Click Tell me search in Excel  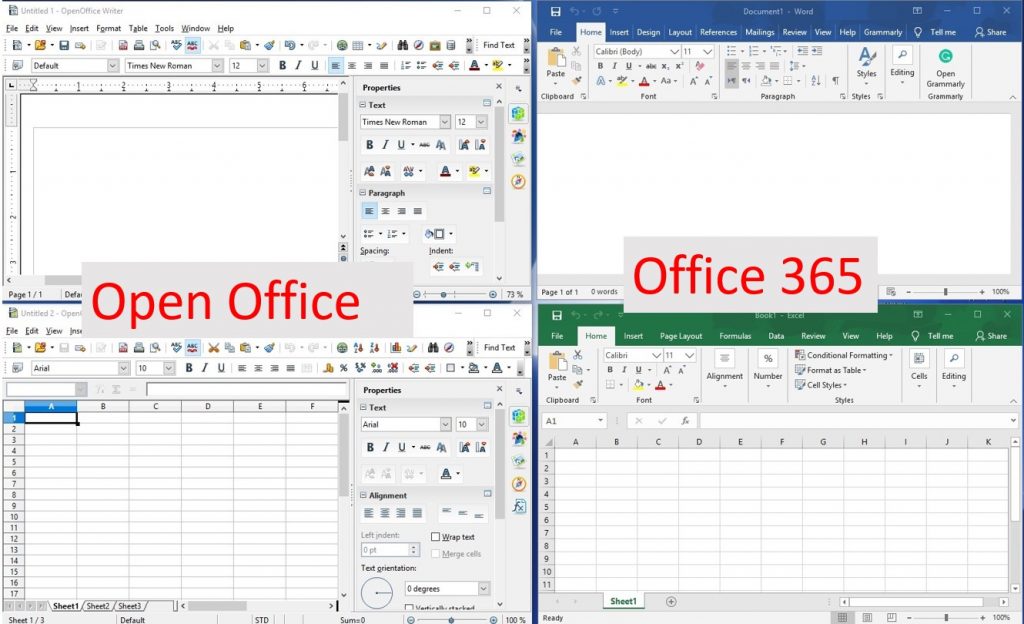coord(933,336)
